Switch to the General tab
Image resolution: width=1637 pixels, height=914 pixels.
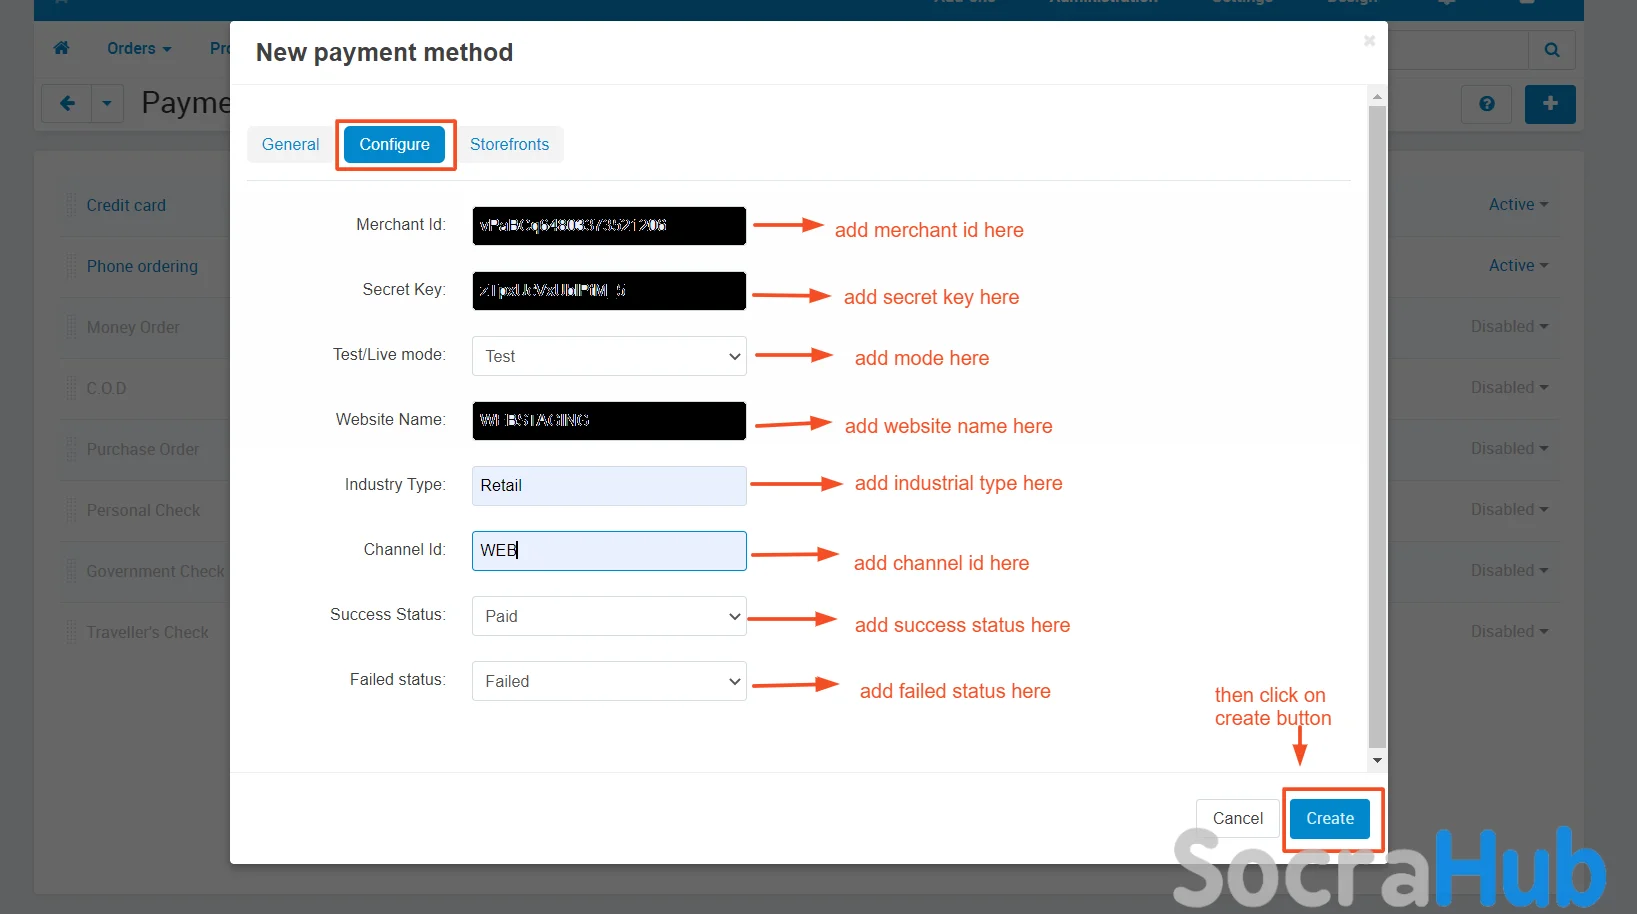pos(290,144)
